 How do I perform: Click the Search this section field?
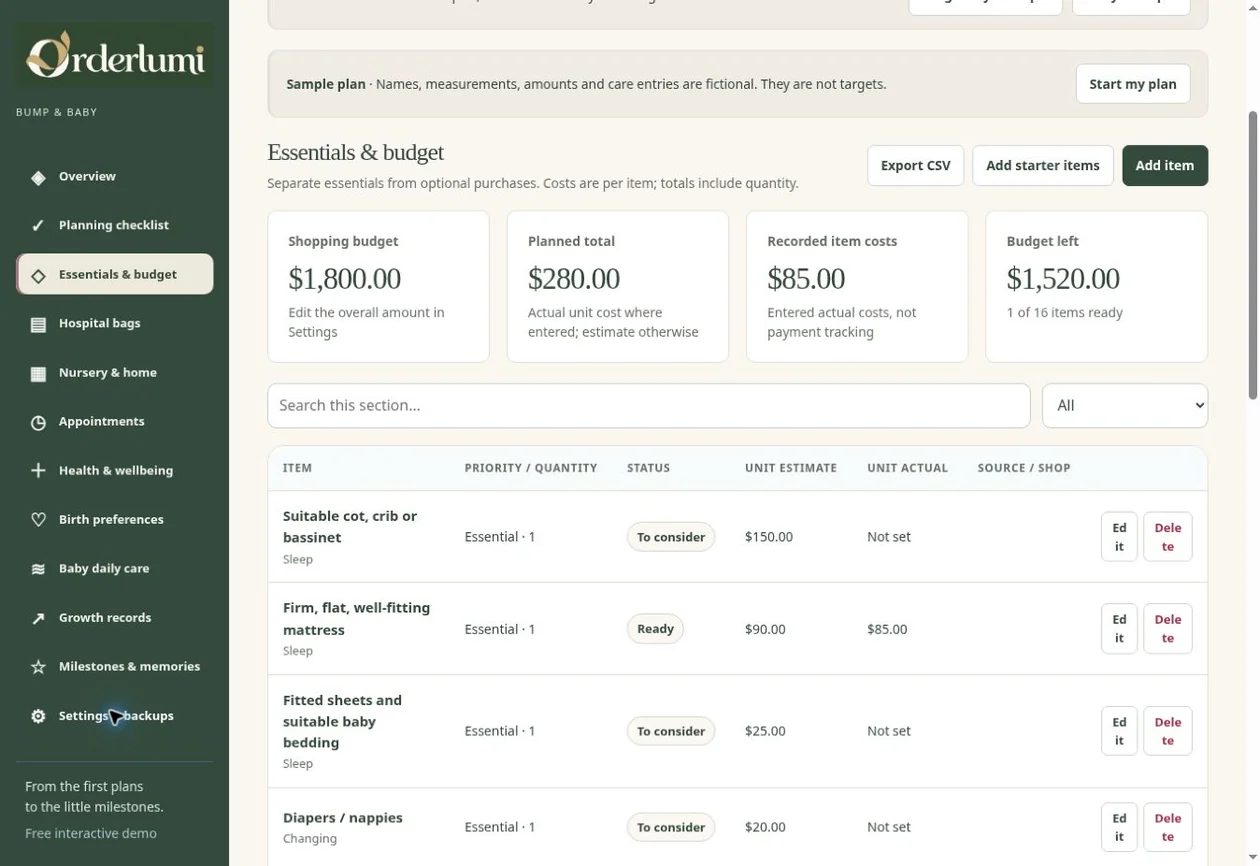pyautogui.click(x=649, y=406)
